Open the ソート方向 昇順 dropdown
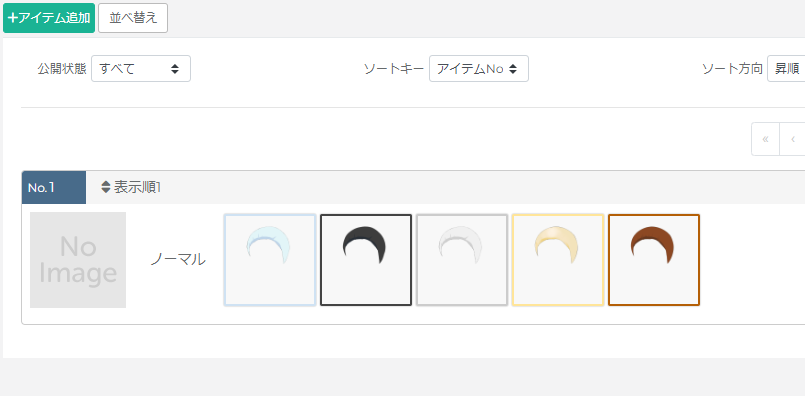The width and height of the screenshot is (805, 396). 786,69
